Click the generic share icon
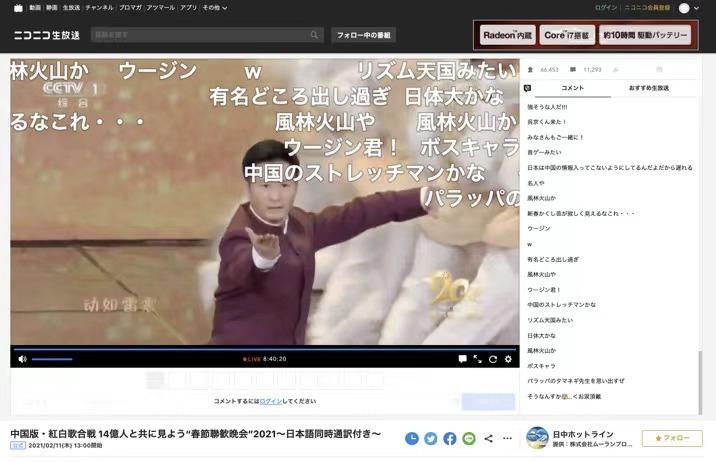The image size is (716, 462). coord(488,439)
